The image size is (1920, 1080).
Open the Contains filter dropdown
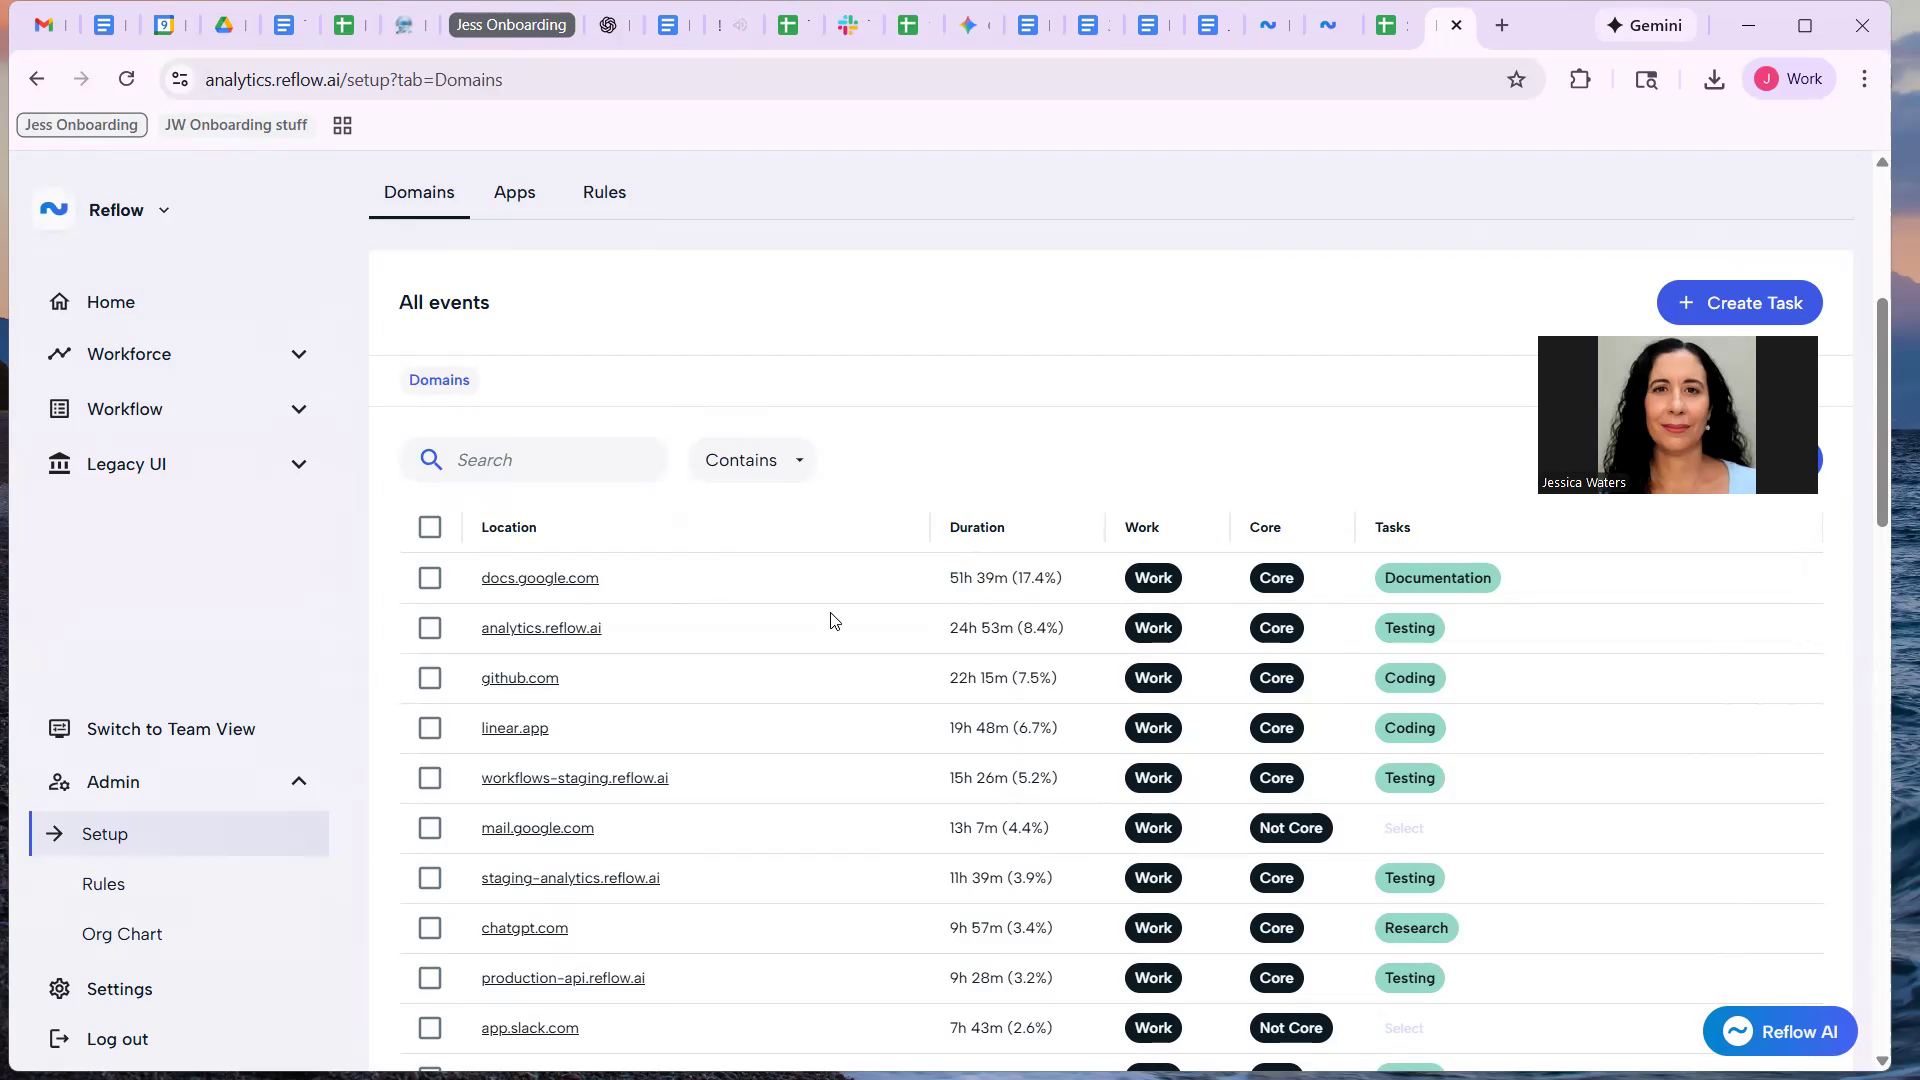(x=753, y=460)
